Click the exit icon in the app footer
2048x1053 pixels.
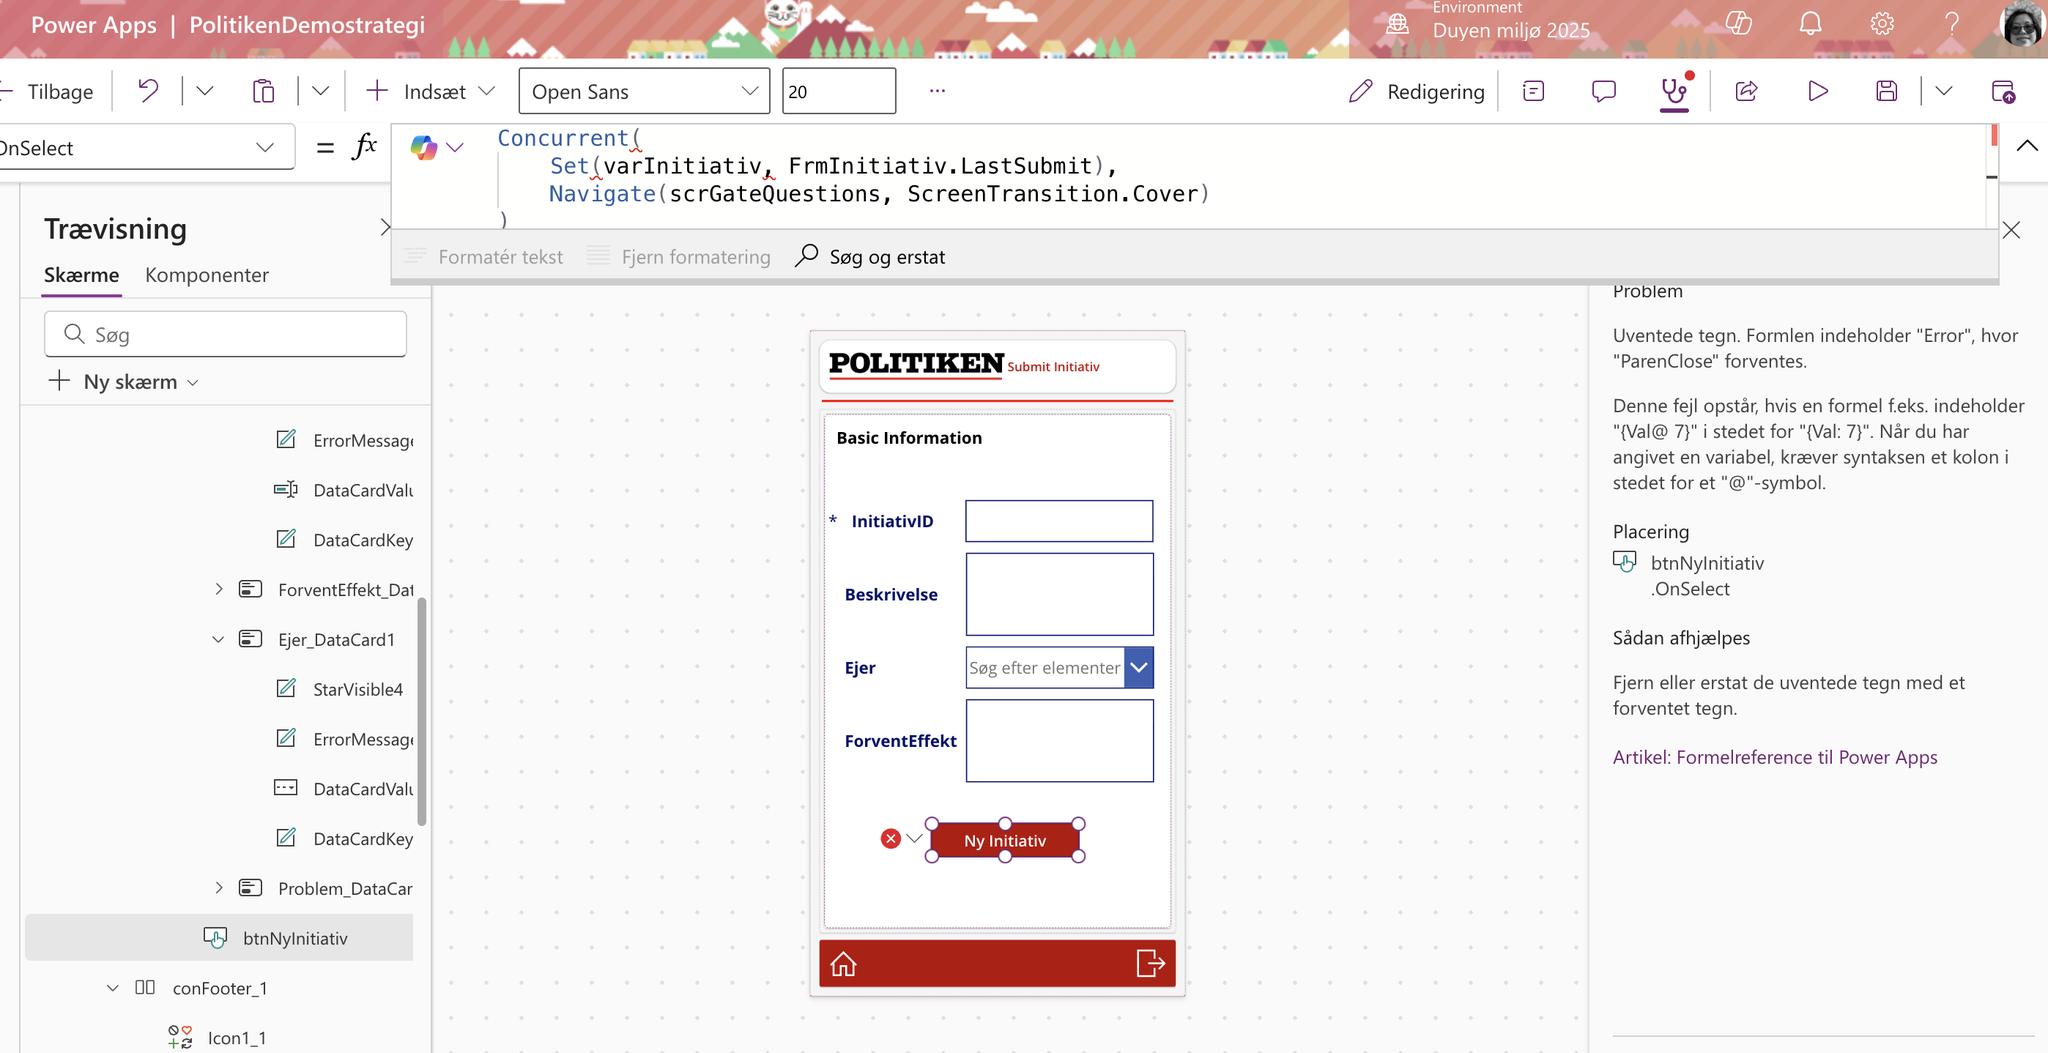[1151, 963]
